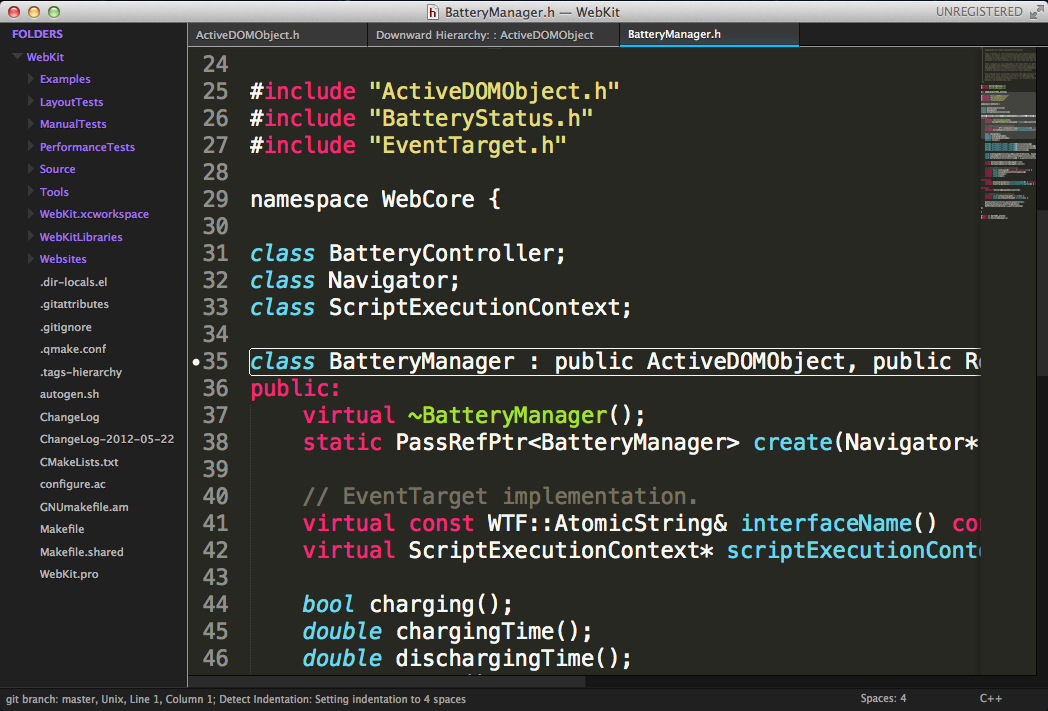Click the EventTarget implementation comment
The image size is (1048, 711).
point(501,496)
